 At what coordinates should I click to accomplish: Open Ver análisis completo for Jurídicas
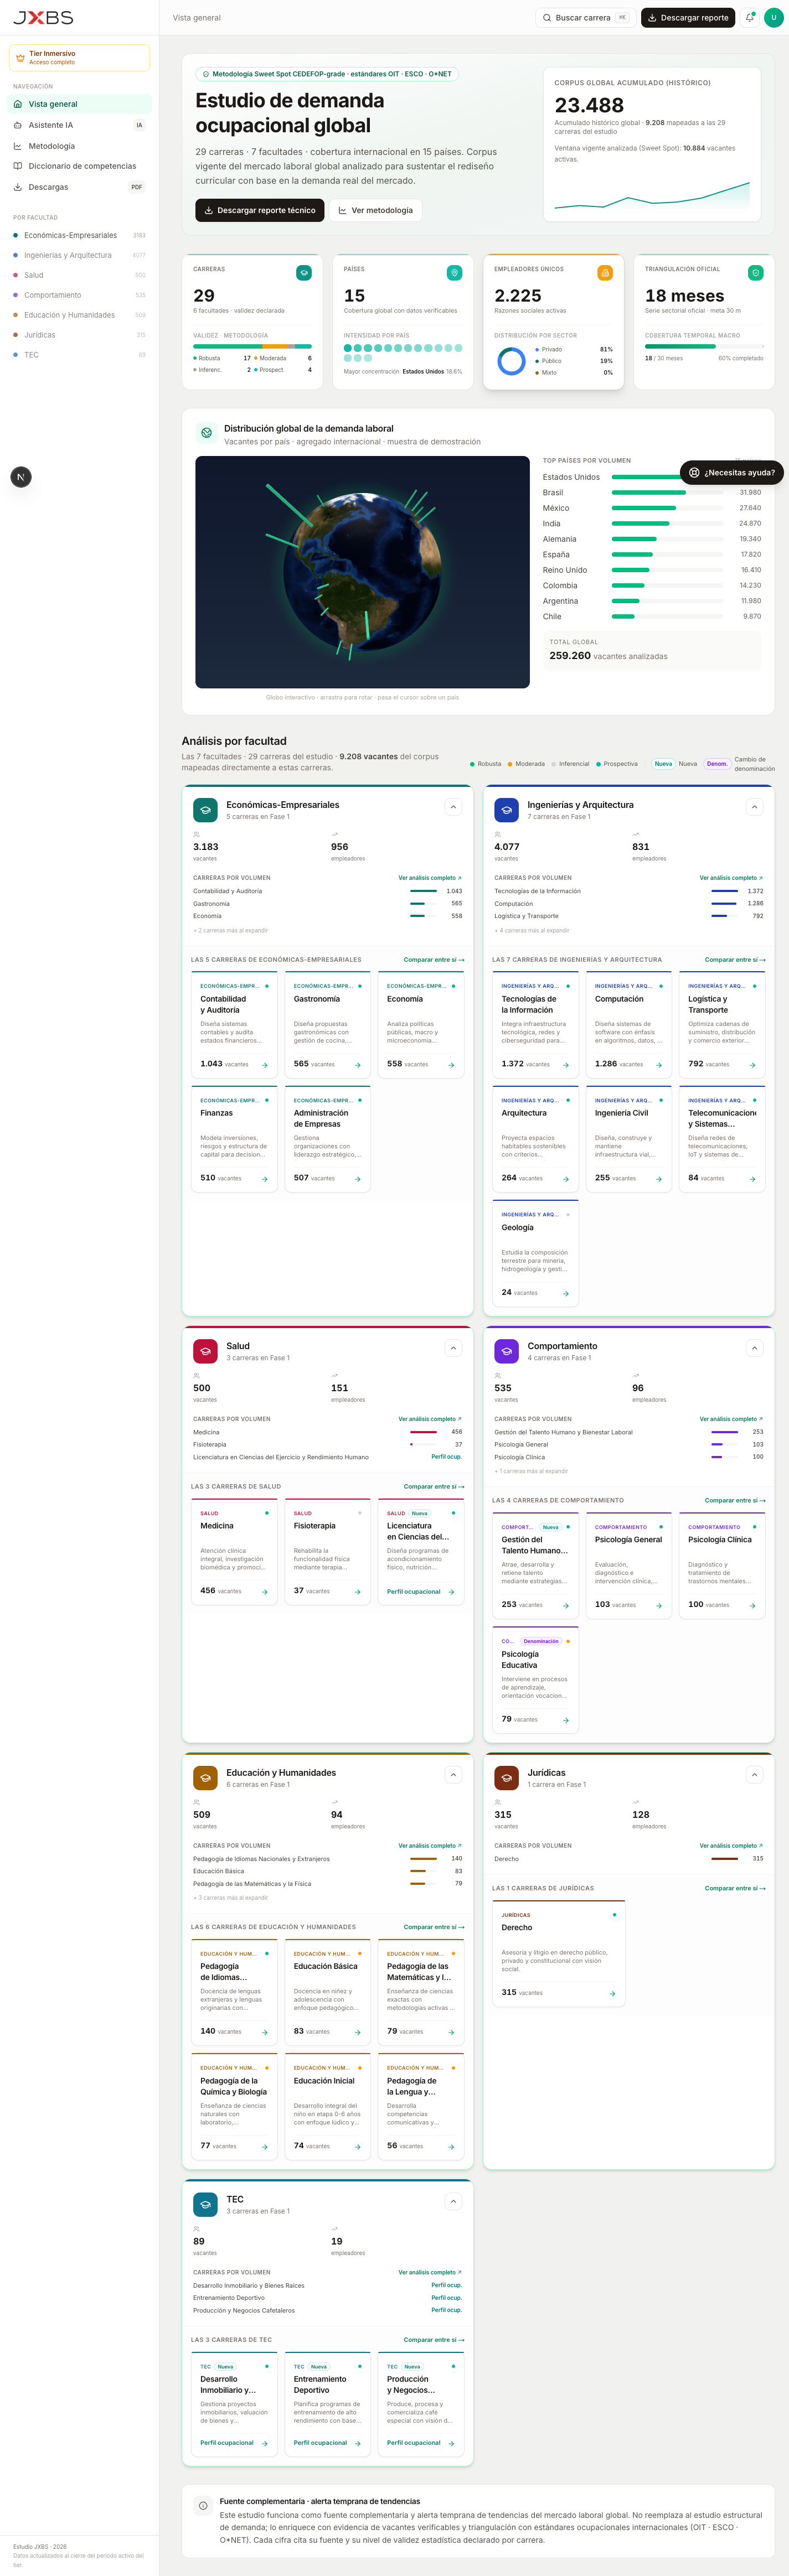(x=731, y=1846)
